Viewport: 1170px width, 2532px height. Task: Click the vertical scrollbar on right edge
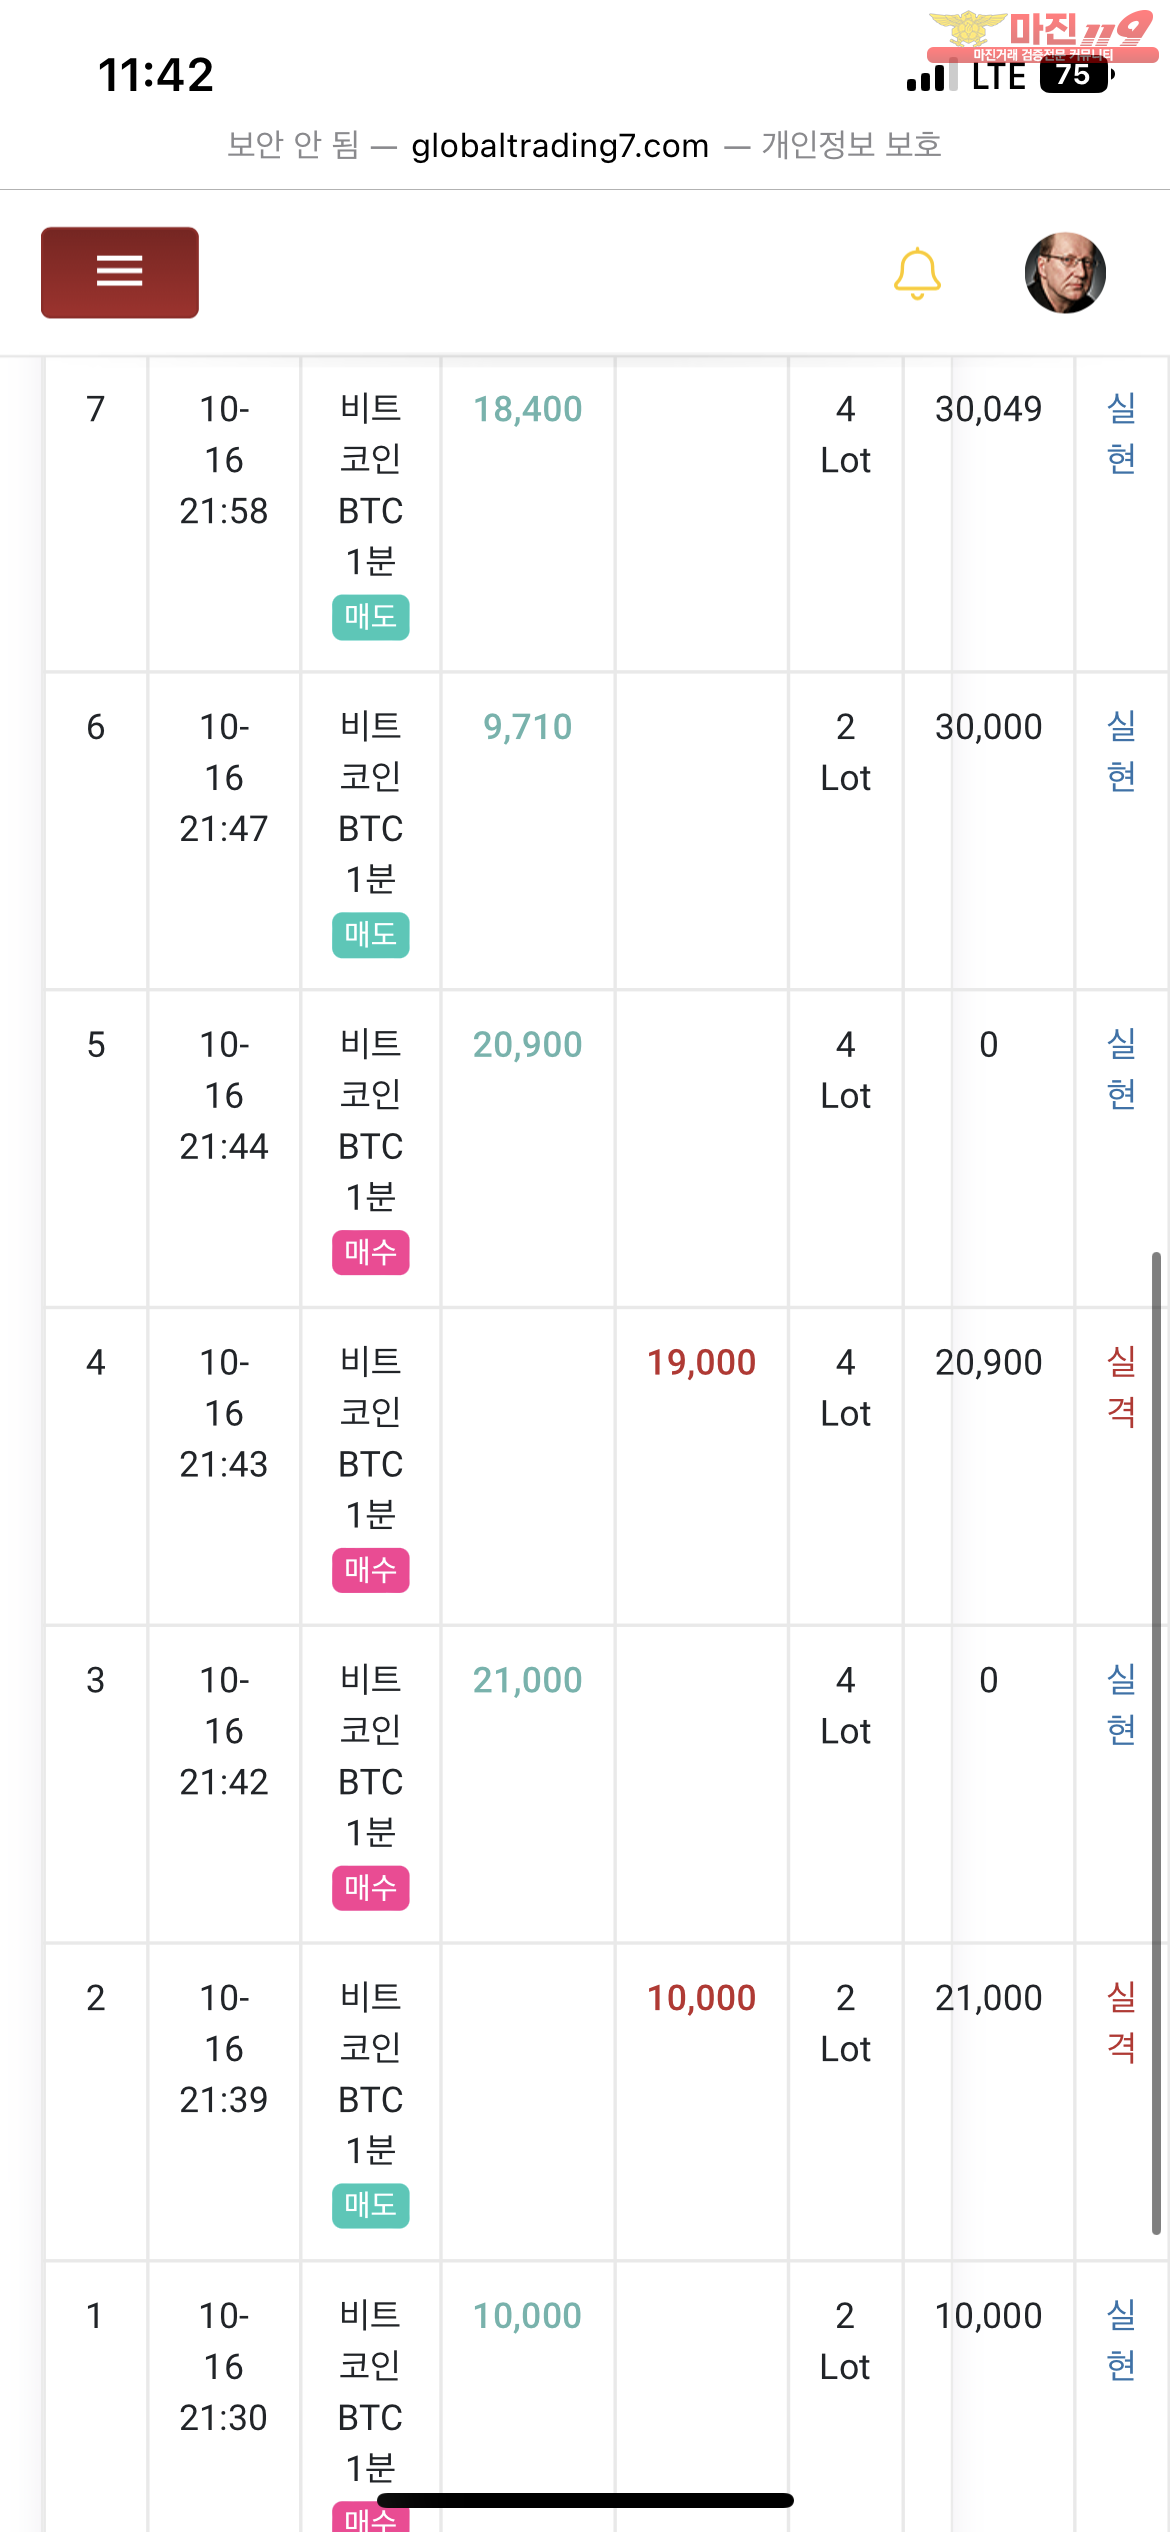[1155, 1740]
